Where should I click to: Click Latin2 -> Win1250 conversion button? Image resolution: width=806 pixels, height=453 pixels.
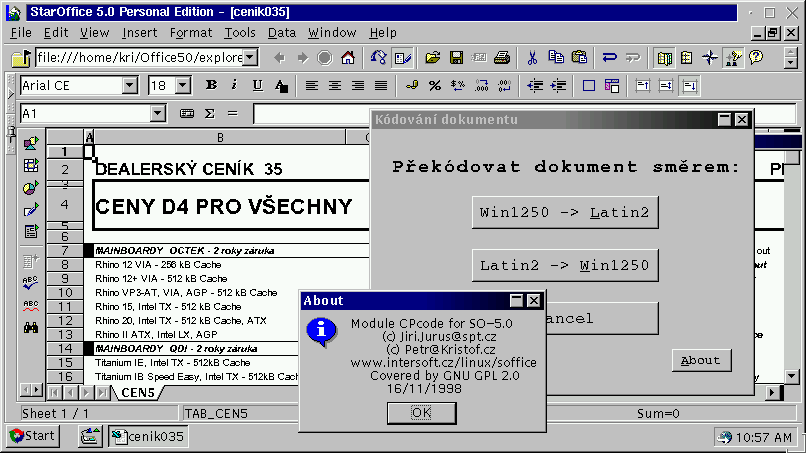pos(565,265)
